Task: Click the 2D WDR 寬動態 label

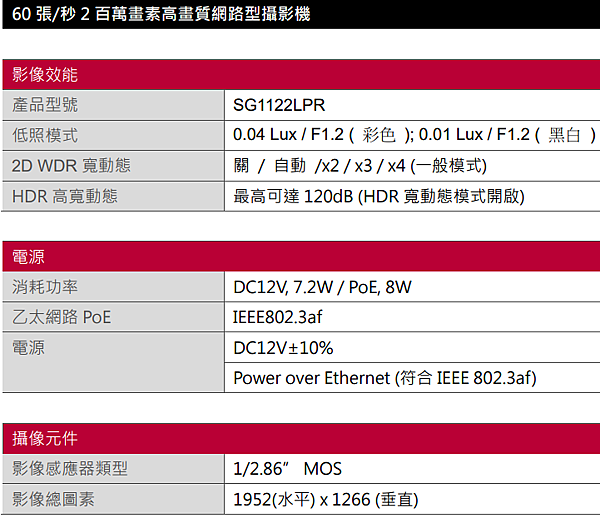Action: (71, 165)
